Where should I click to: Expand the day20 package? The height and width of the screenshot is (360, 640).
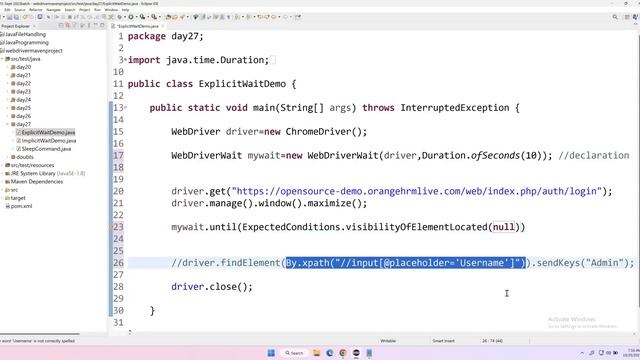pos(8,67)
